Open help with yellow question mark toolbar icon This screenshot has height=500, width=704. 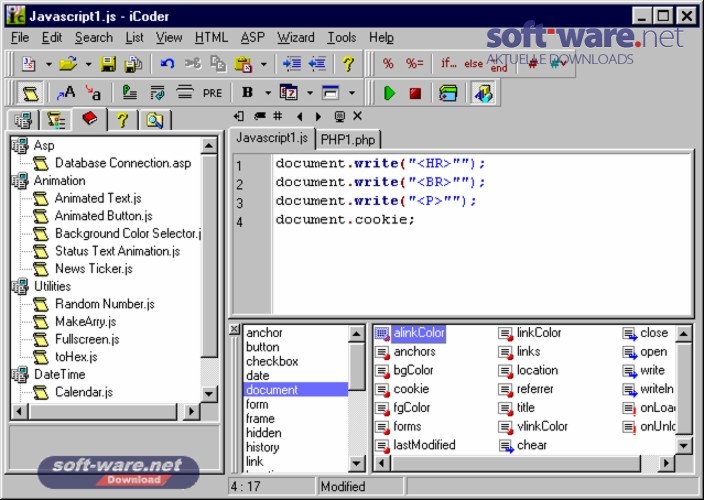(348, 64)
